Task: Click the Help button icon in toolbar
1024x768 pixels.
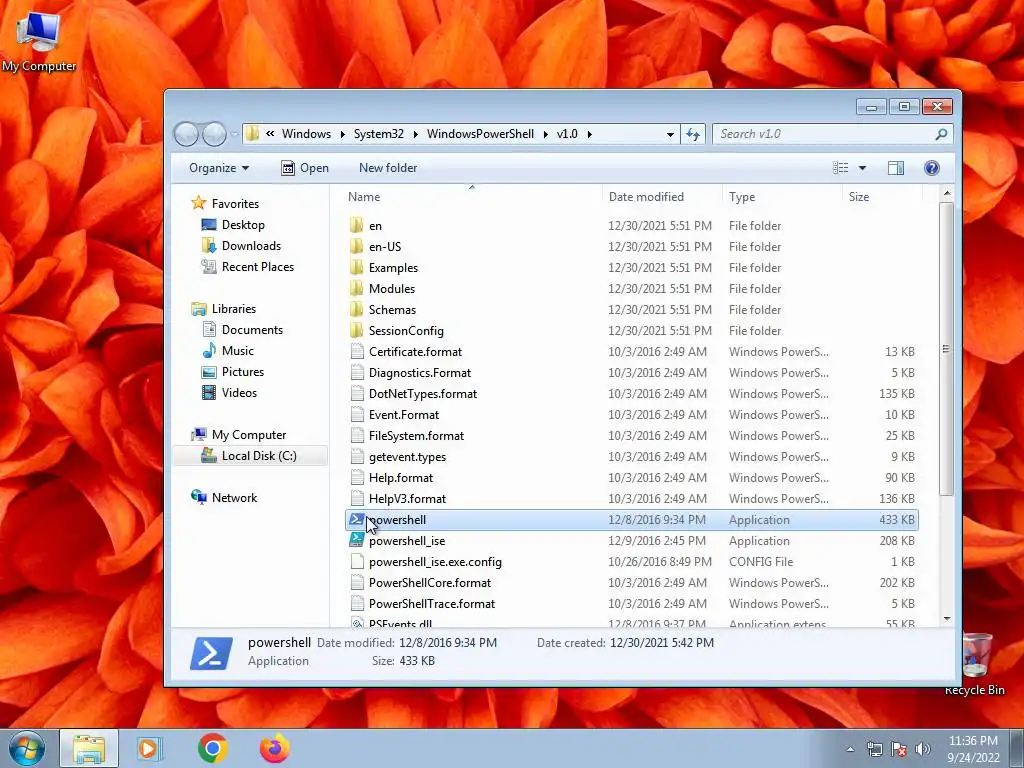Action: [x=931, y=168]
